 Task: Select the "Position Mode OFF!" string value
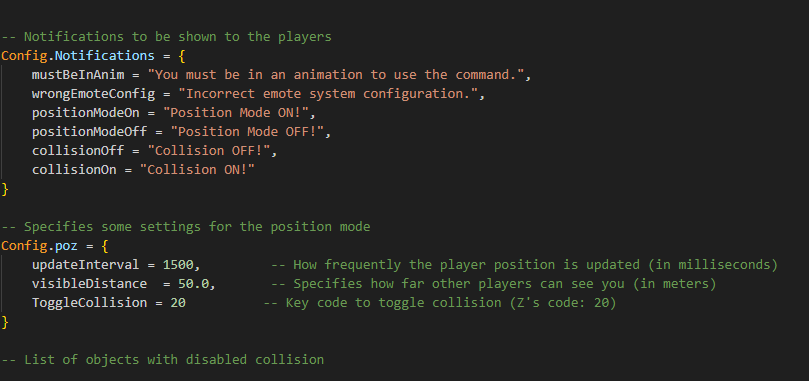pos(246,132)
